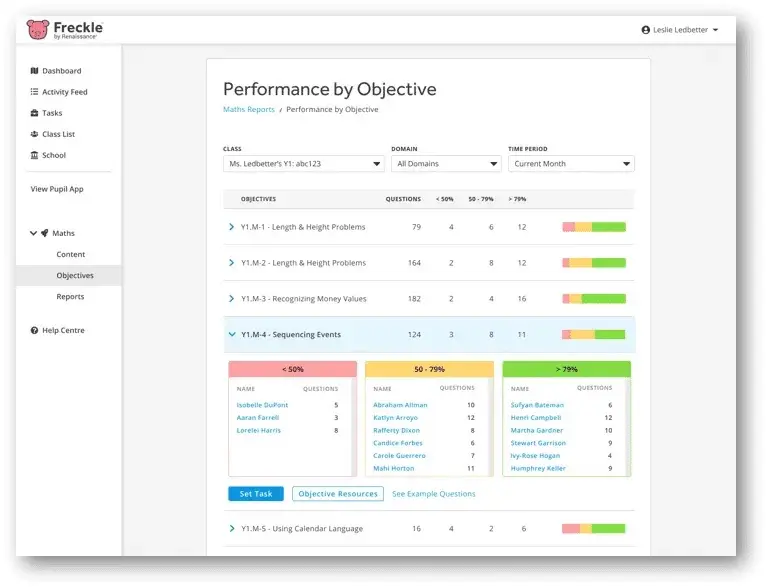Click the Y1.M-3 performance colour bar
Viewport: 767px width, 587px height.
(594, 299)
